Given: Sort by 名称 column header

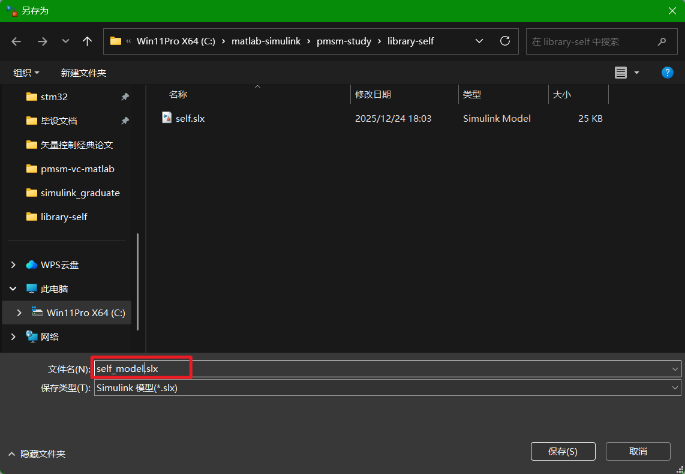Looking at the screenshot, I should [x=178, y=95].
